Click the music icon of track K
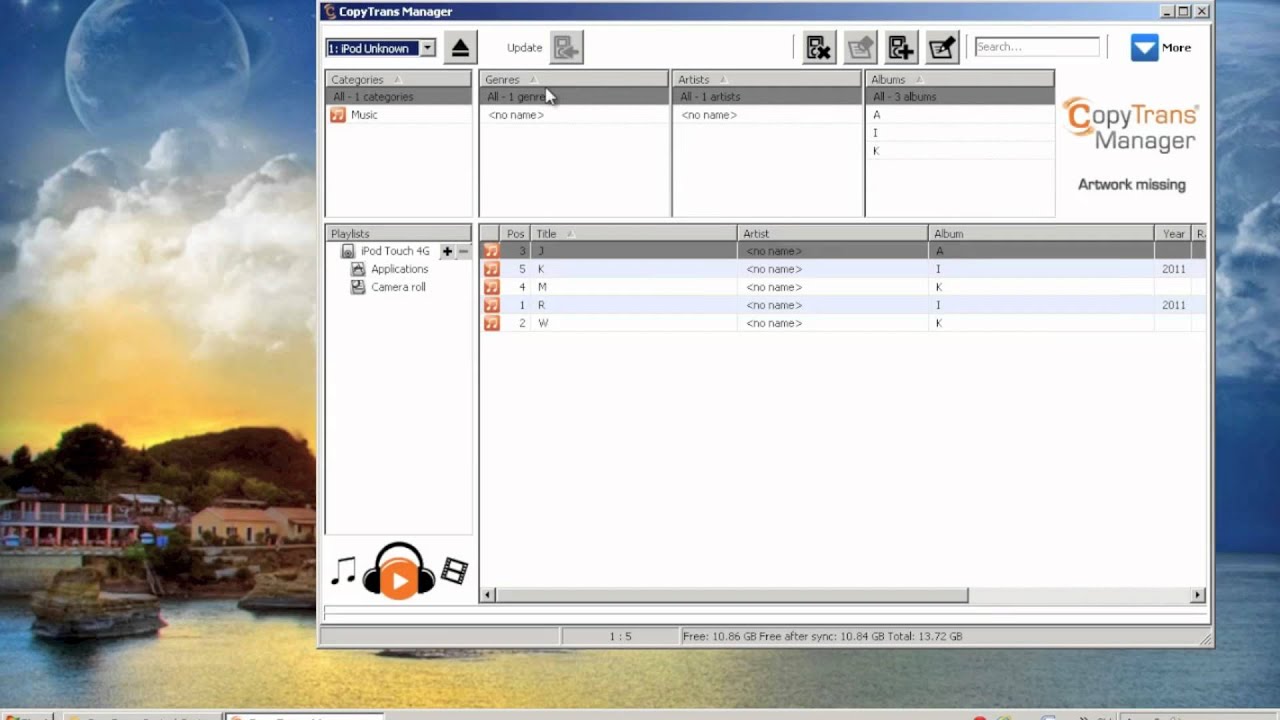This screenshot has height=720, width=1280. [x=491, y=269]
